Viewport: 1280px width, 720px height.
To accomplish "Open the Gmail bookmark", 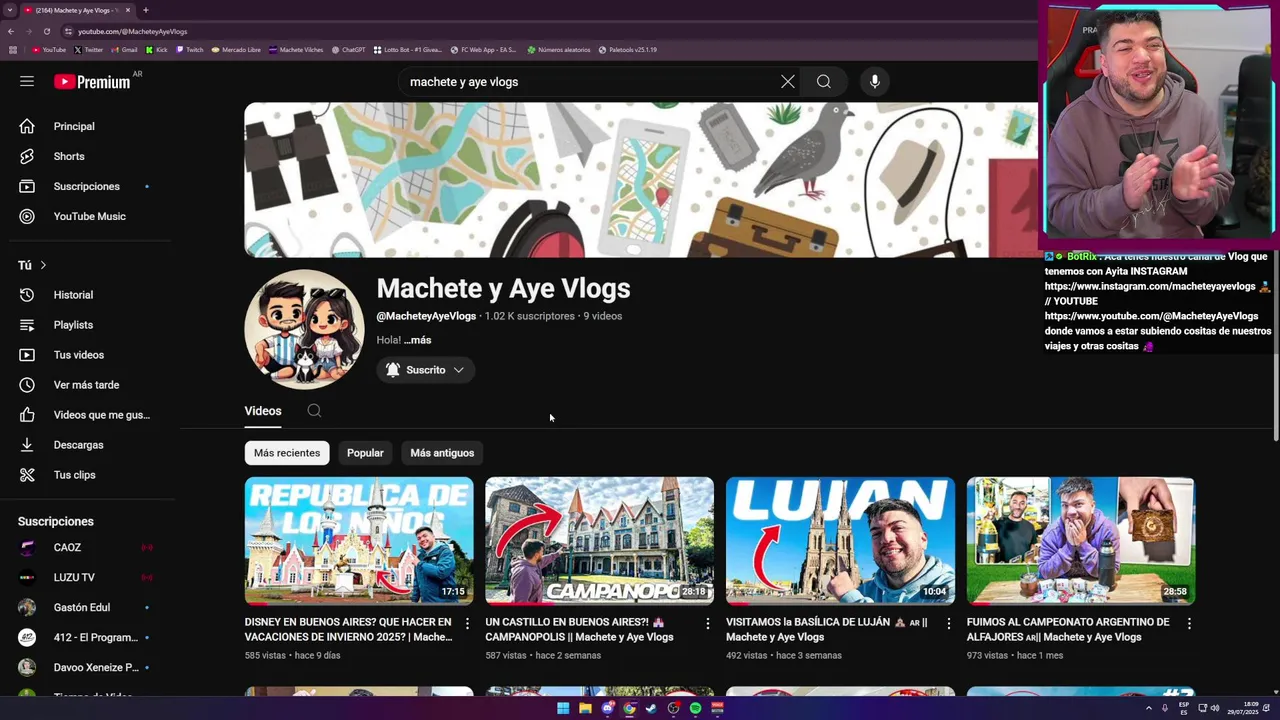I will [x=125, y=50].
